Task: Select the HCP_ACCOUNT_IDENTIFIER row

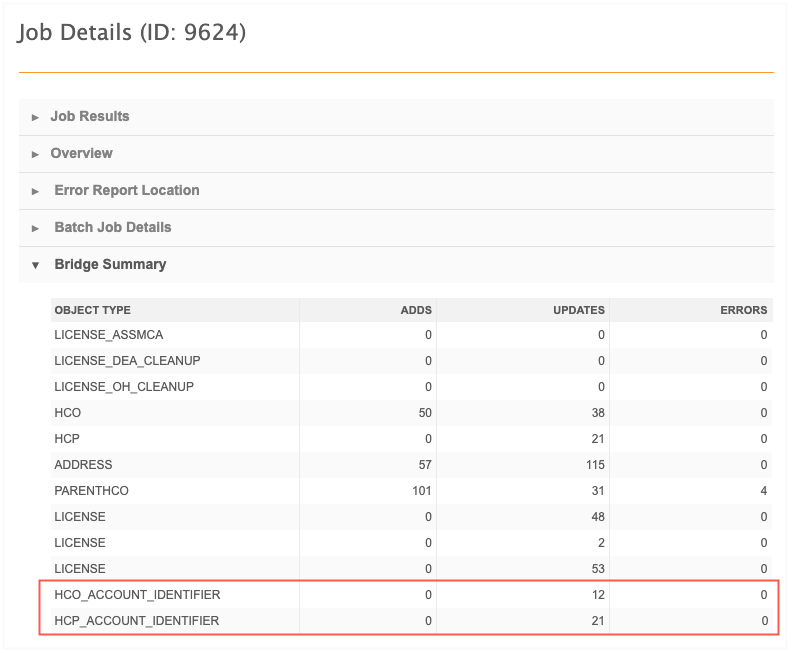Action: point(411,621)
